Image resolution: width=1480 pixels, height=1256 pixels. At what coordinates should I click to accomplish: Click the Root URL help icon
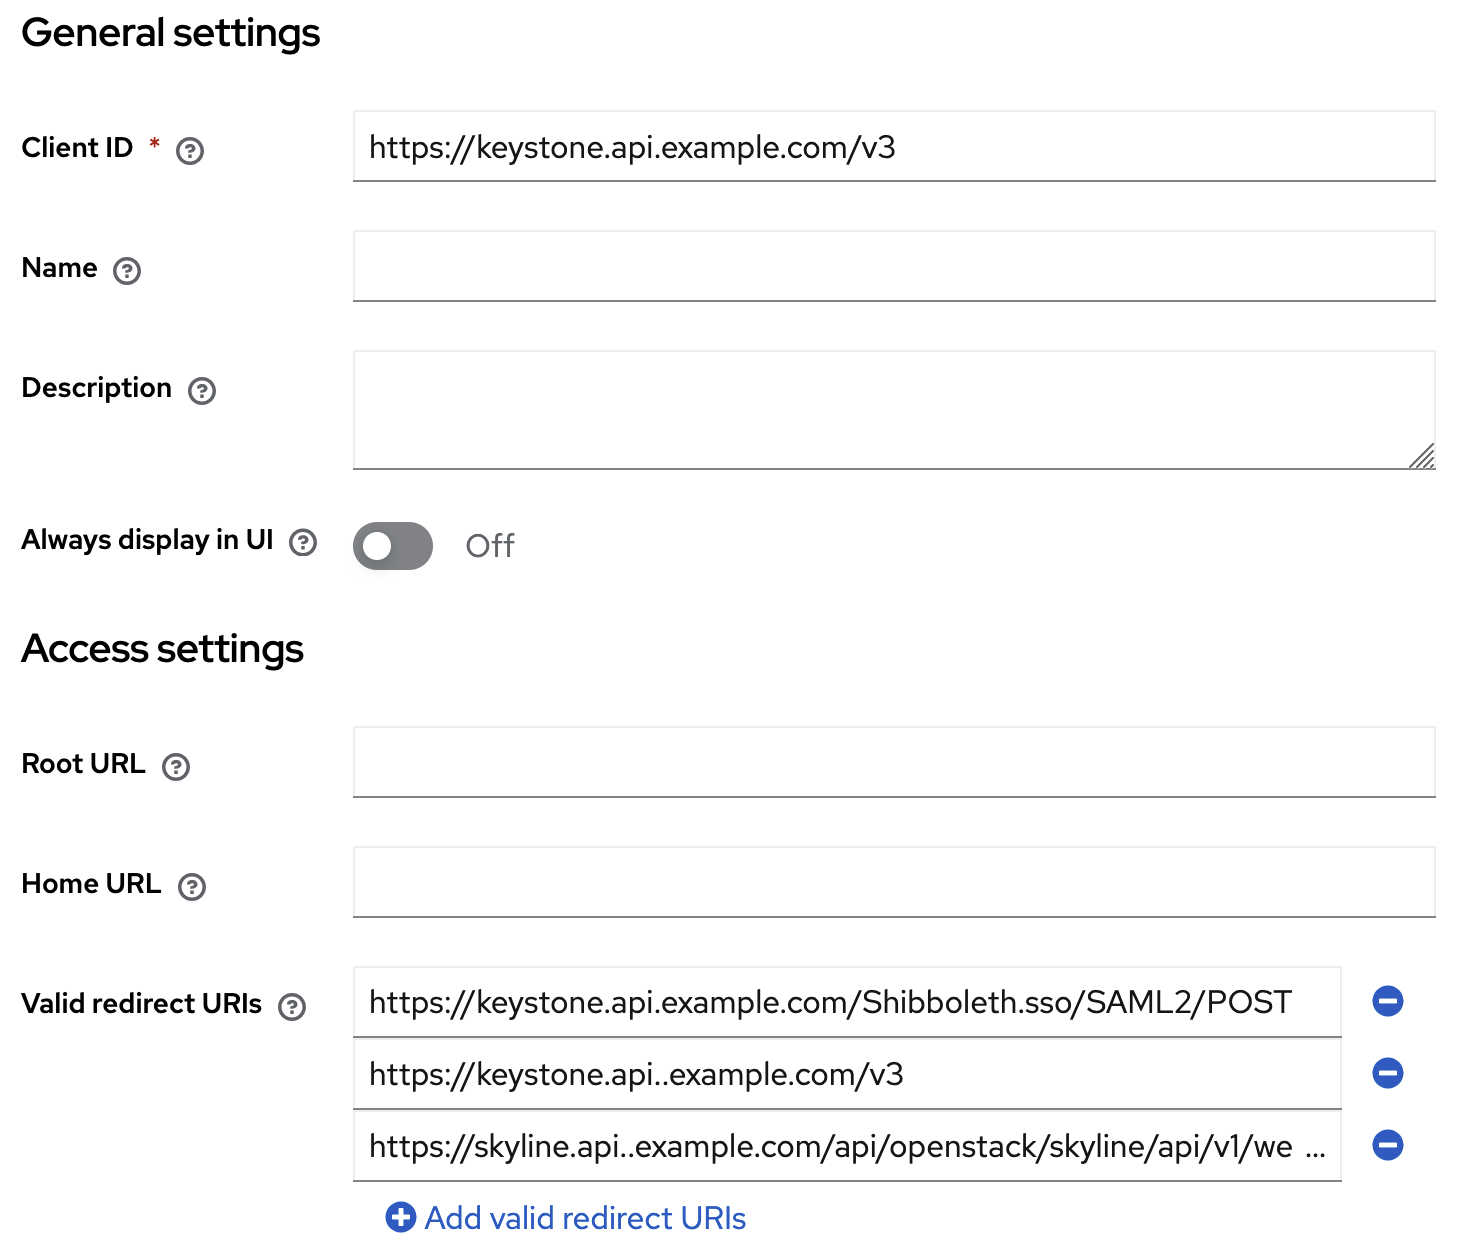176,767
